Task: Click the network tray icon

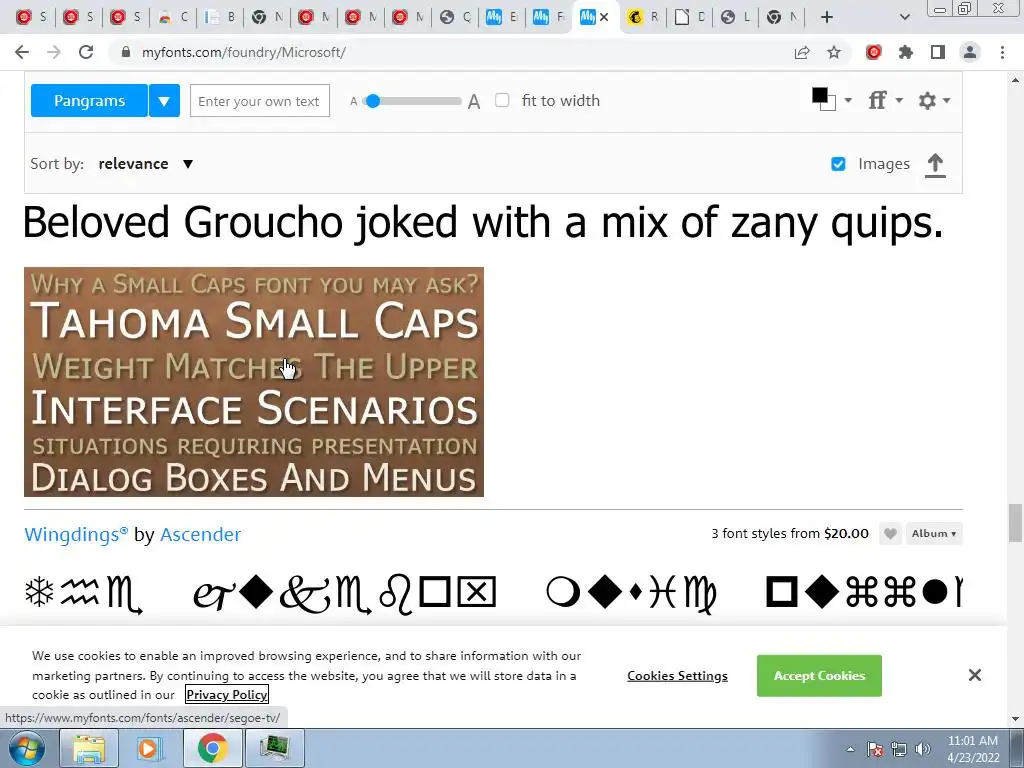Action: (x=899, y=749)
